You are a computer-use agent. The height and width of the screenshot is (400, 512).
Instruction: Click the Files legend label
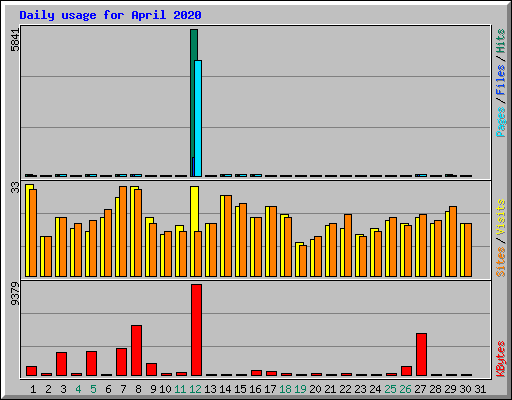[x=500, y=80]
